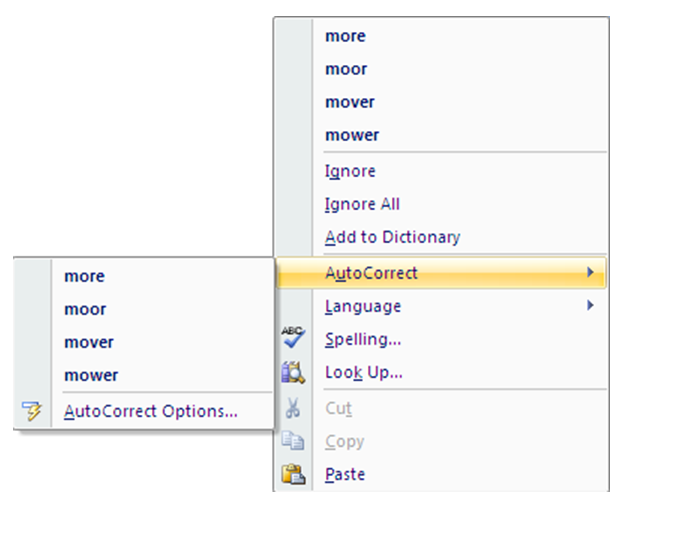
Task: Choose "mower" in the AutoCorrect submenu
Action: pyautogui.click(x=91, y=375)
